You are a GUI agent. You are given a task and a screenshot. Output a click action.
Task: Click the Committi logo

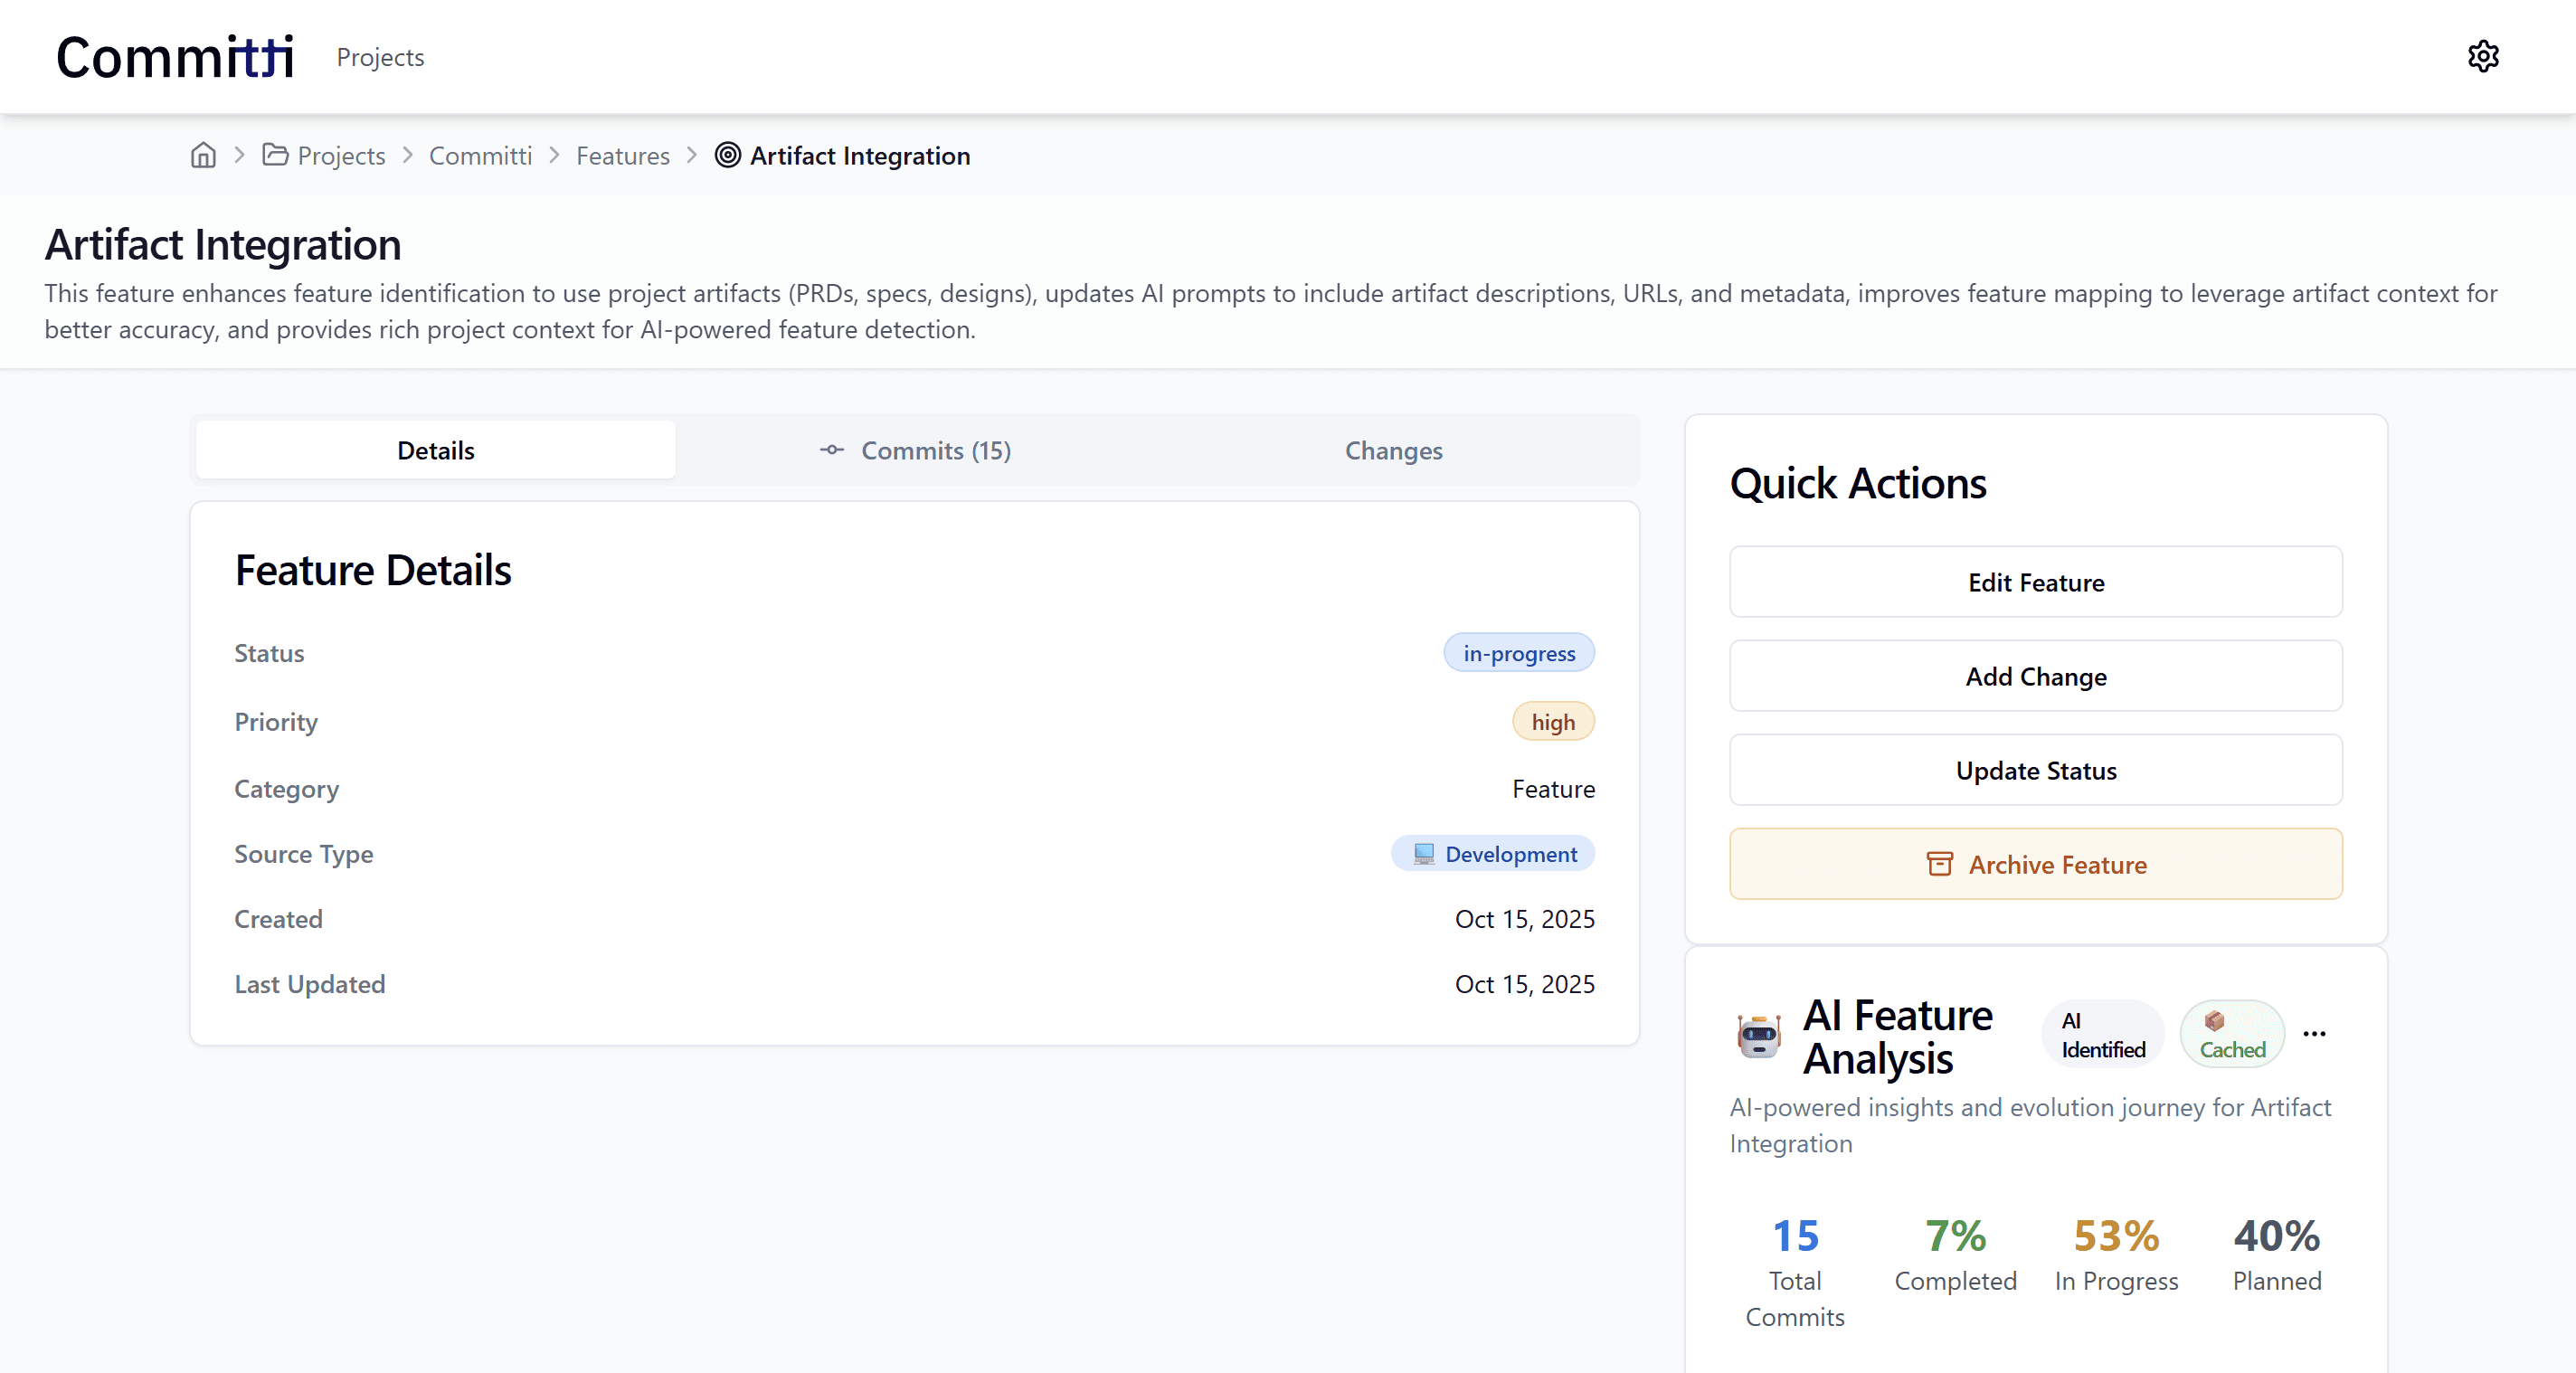coord(175,57)
